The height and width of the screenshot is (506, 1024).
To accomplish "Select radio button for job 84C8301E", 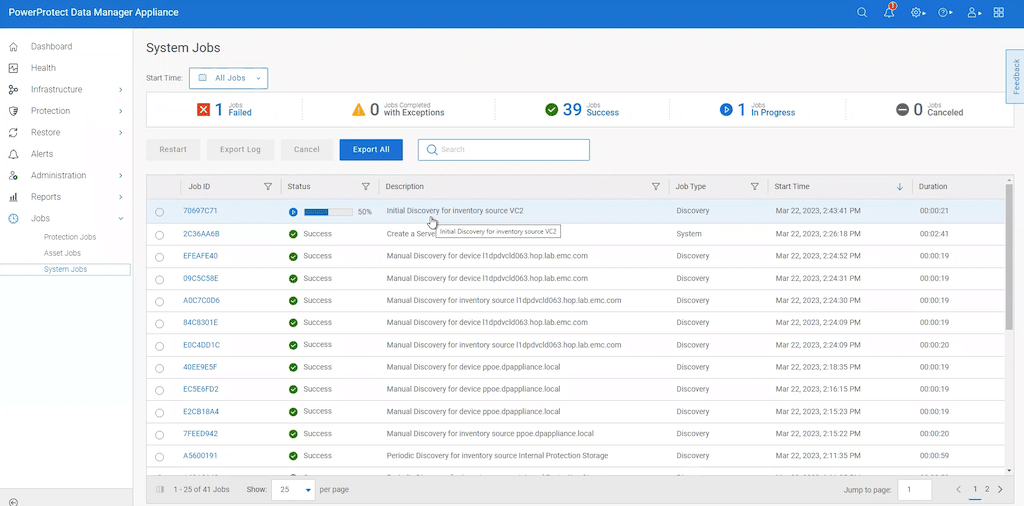I will tap(159, 324).
